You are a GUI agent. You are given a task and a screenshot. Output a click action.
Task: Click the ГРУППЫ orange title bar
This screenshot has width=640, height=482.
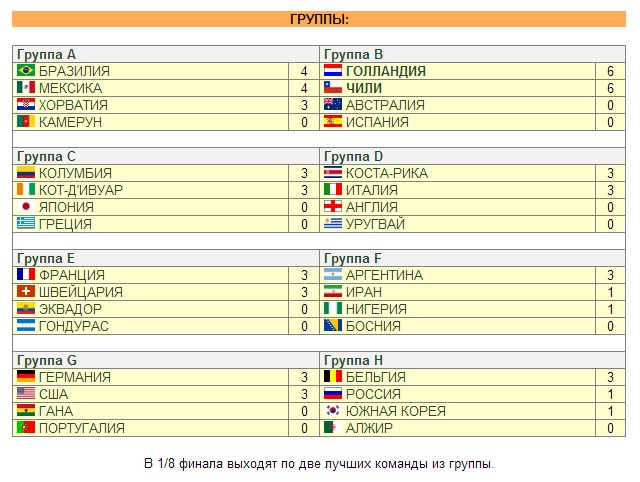point(319,19)
